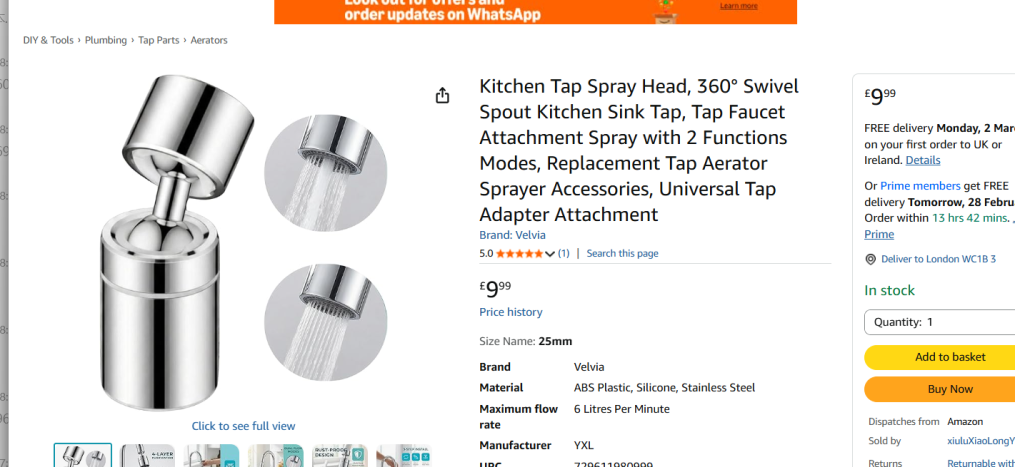Click the WhatsApp offers banner

click(535, 12)
